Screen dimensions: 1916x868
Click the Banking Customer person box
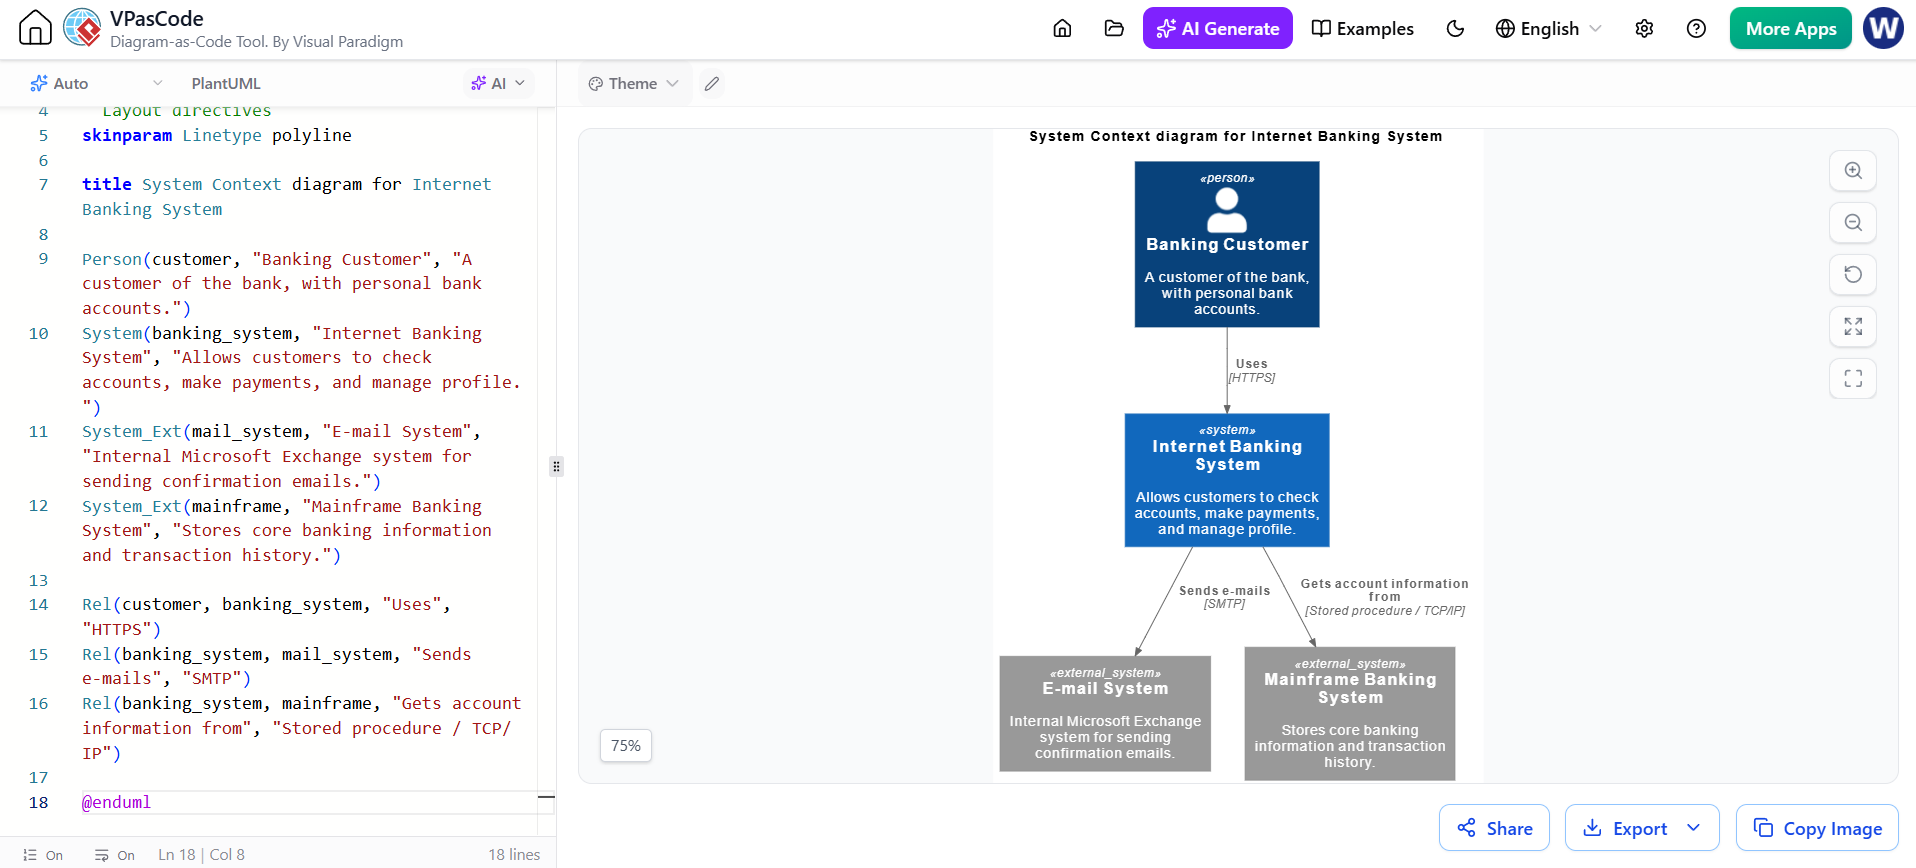[1227, 244]
